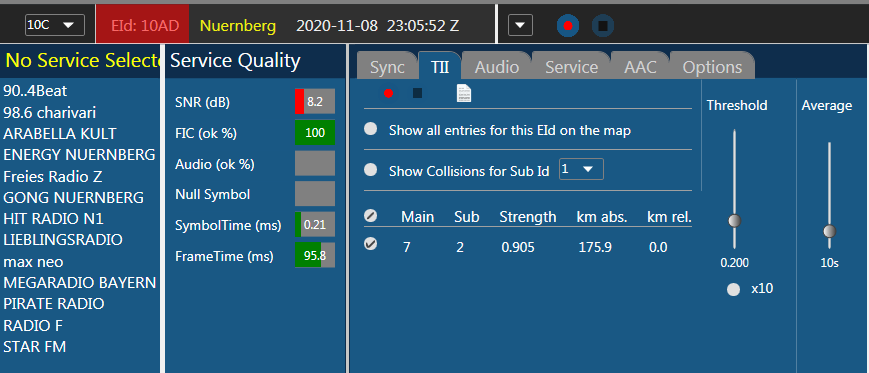
Task: Click the empty Audio (ok %) indicator bar
Action: point(315,163)
